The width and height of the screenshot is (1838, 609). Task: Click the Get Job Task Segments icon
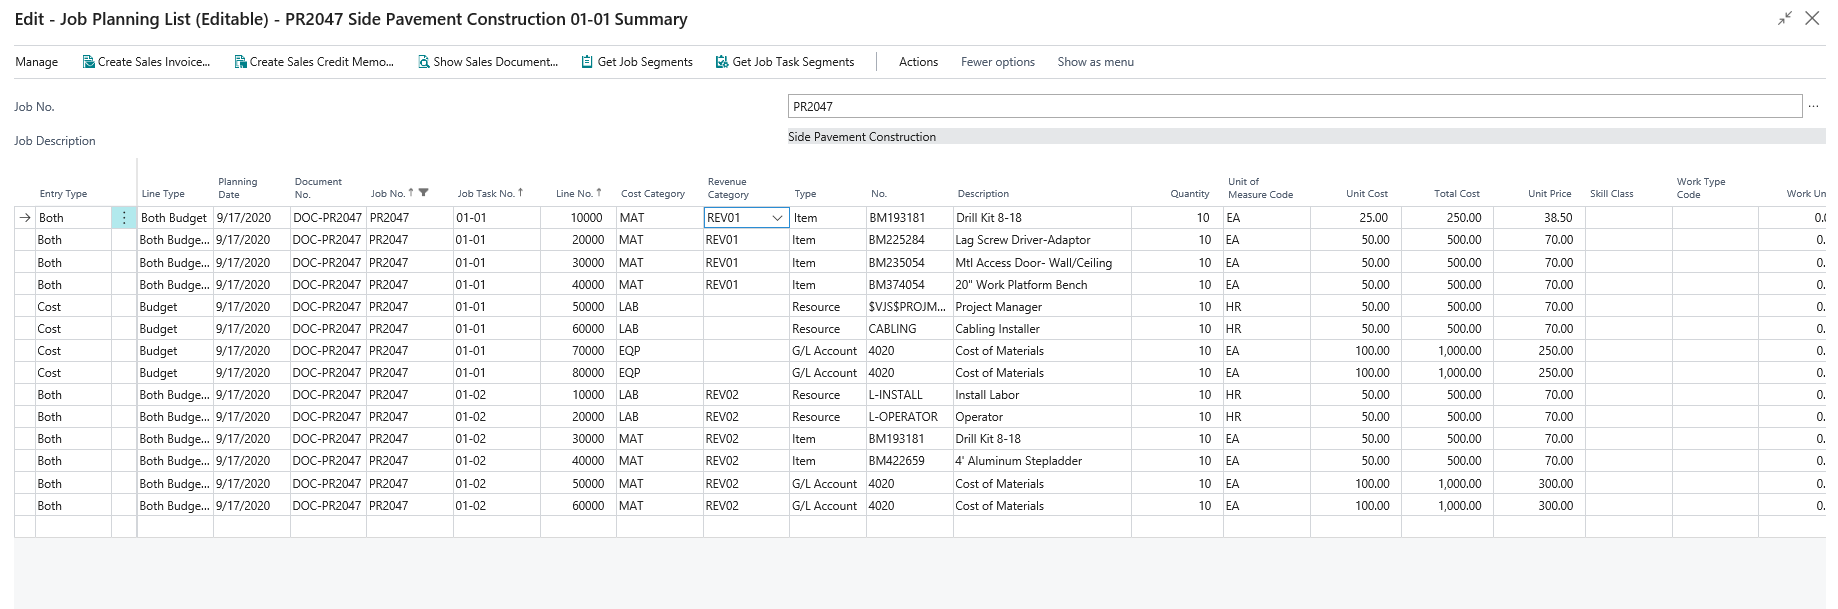tap(722, 62)
